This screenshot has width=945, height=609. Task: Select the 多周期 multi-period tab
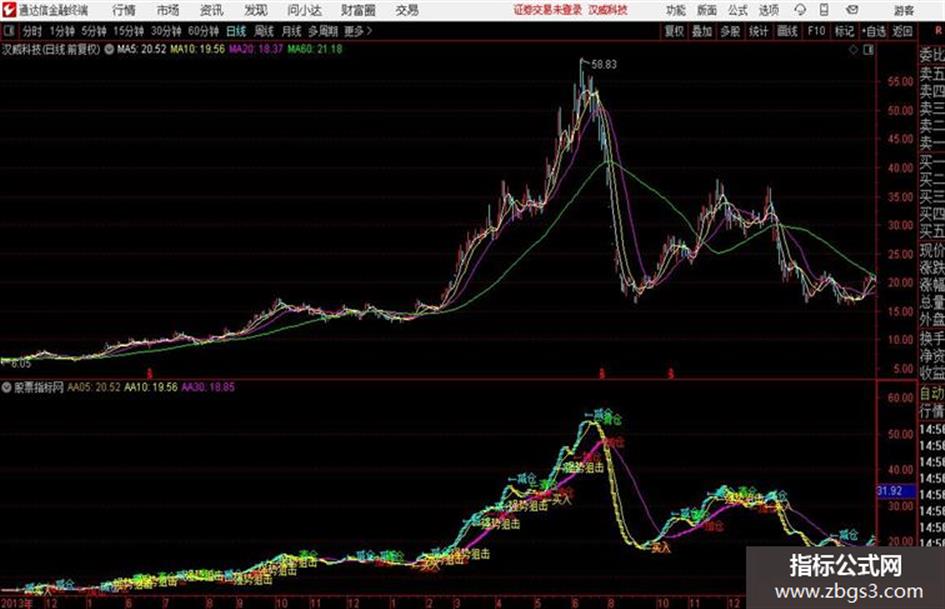click(323, 31)
